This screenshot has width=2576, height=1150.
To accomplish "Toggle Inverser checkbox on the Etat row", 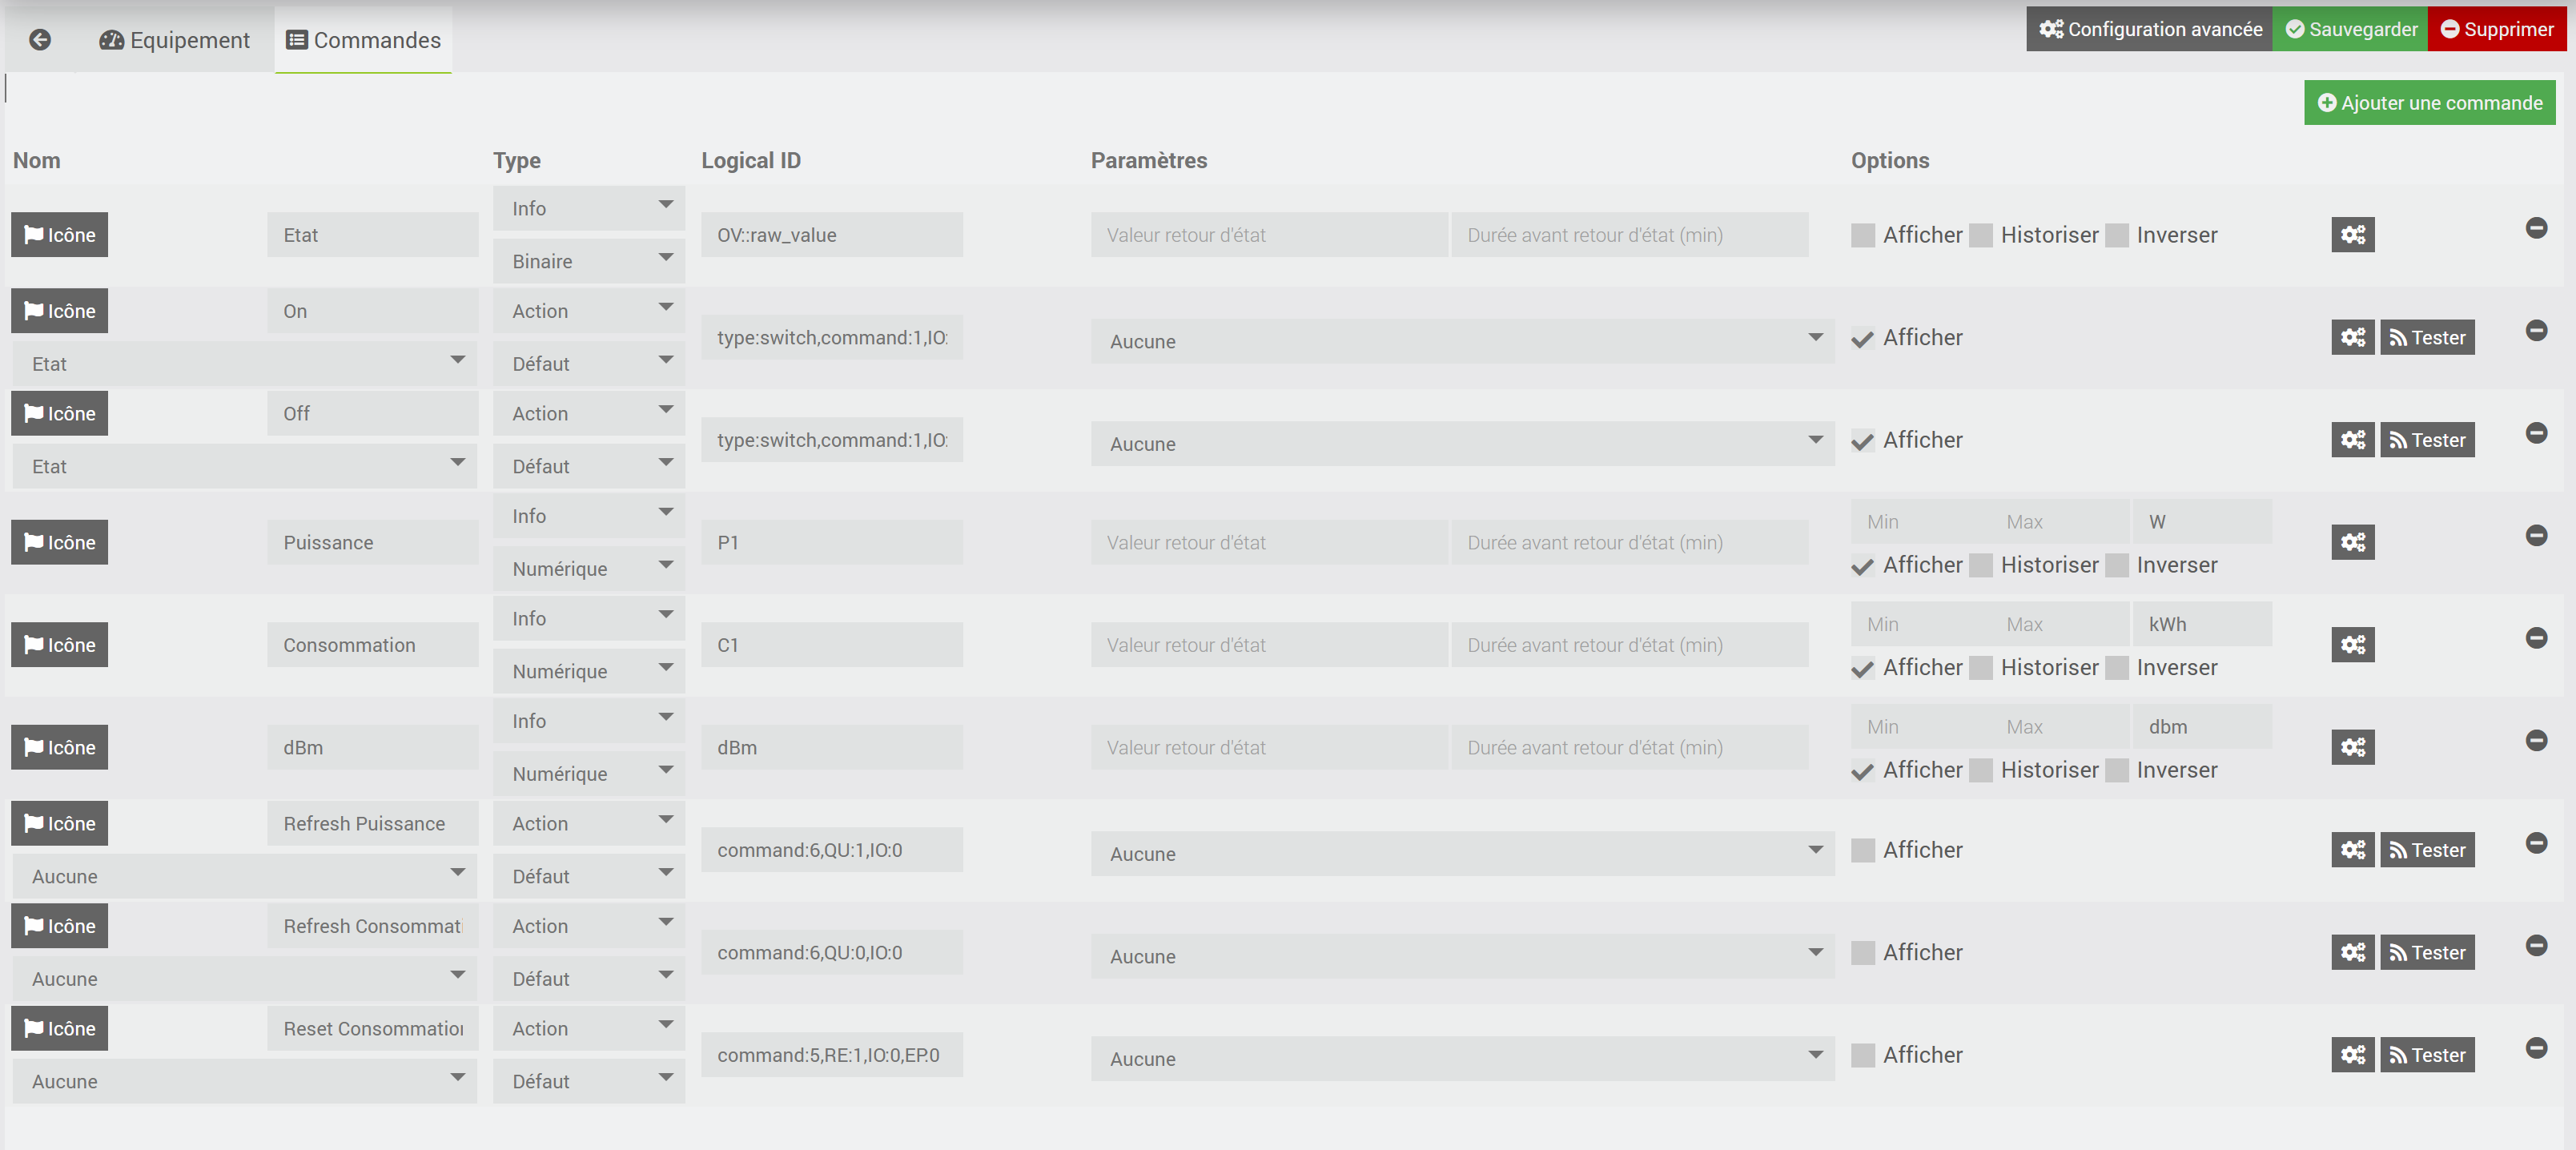I will [x=2117, y=236].
